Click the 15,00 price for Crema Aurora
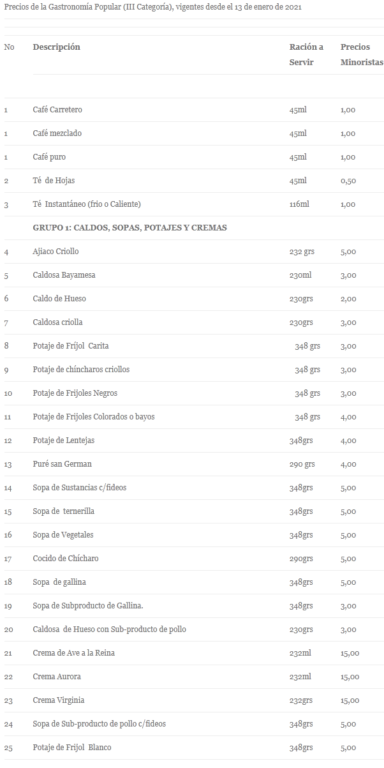 [350, 677]
